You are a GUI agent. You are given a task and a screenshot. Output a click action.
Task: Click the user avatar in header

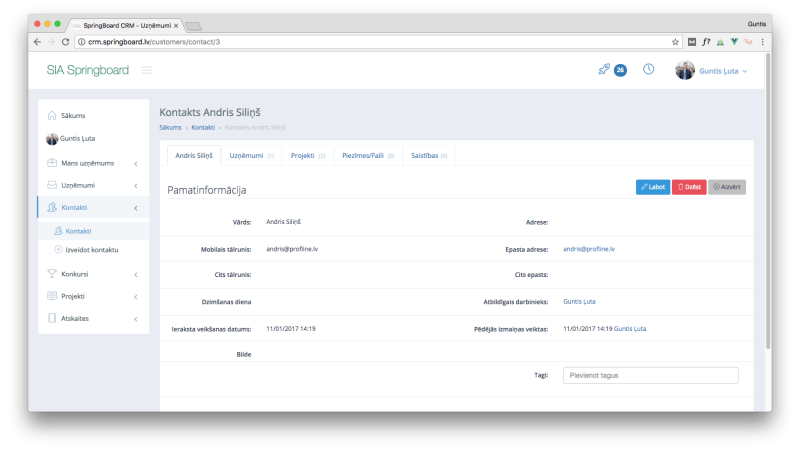tap(685, 70)
